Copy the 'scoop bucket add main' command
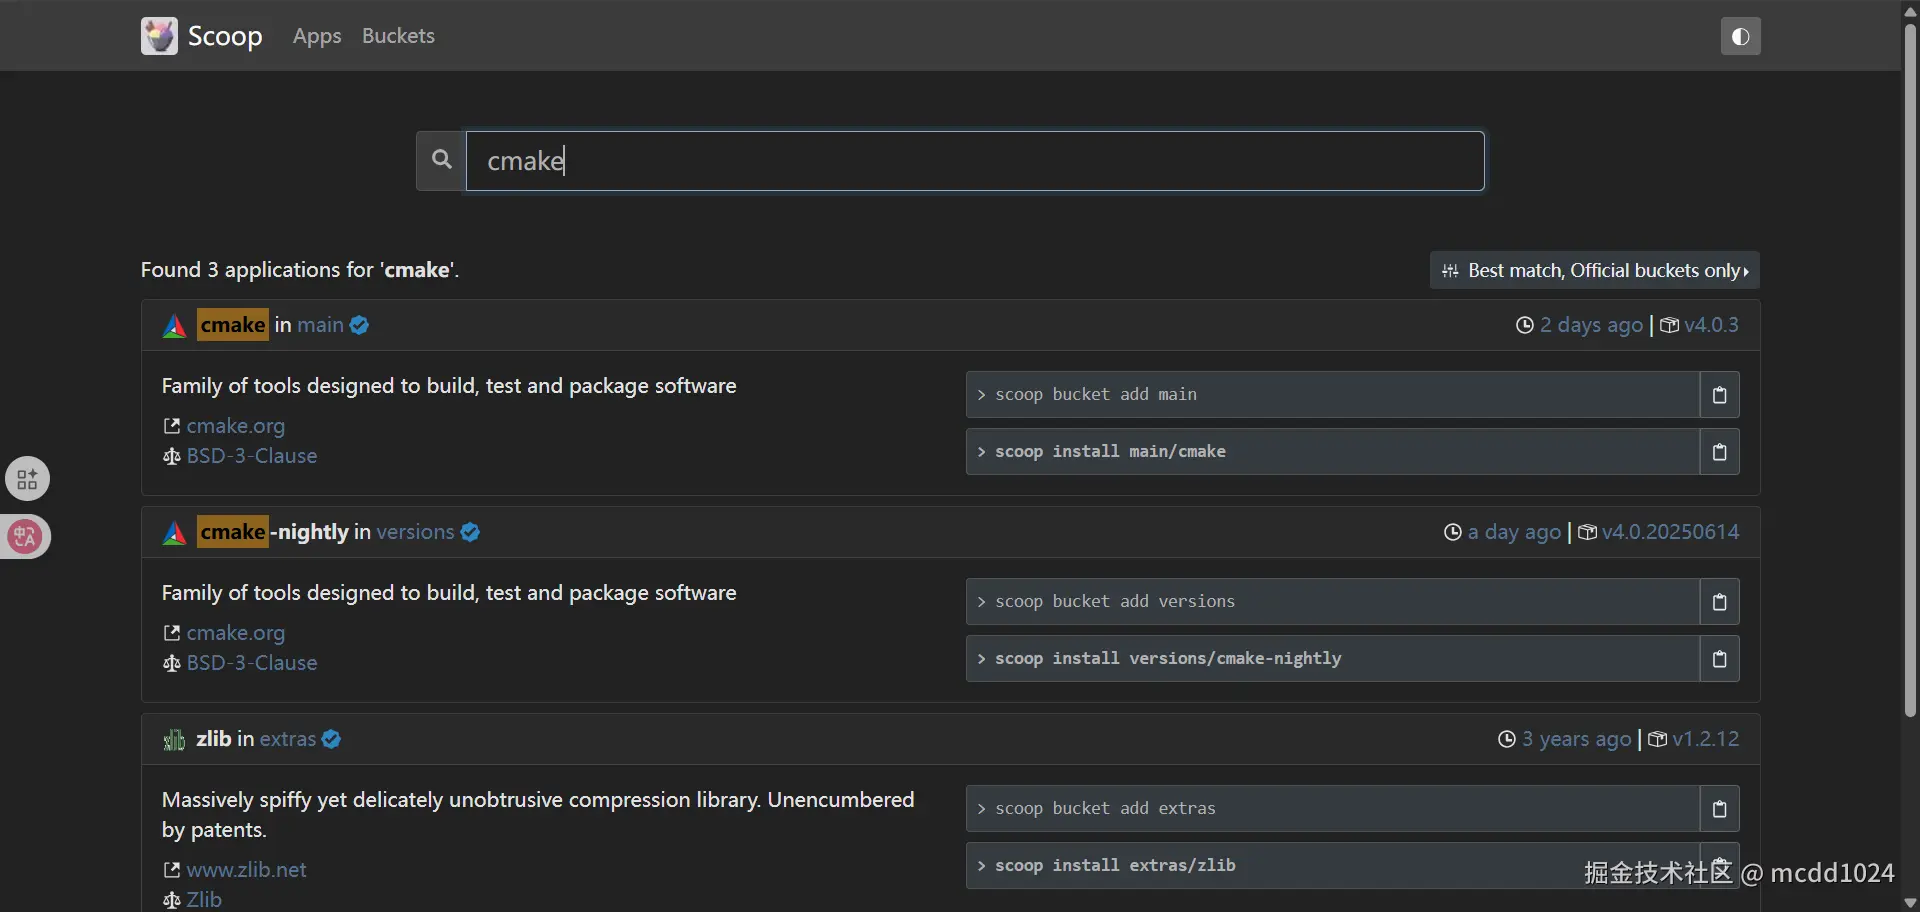Viewport: 1920px width, 912px height. pyautogui.click(x=1719, y=395)
